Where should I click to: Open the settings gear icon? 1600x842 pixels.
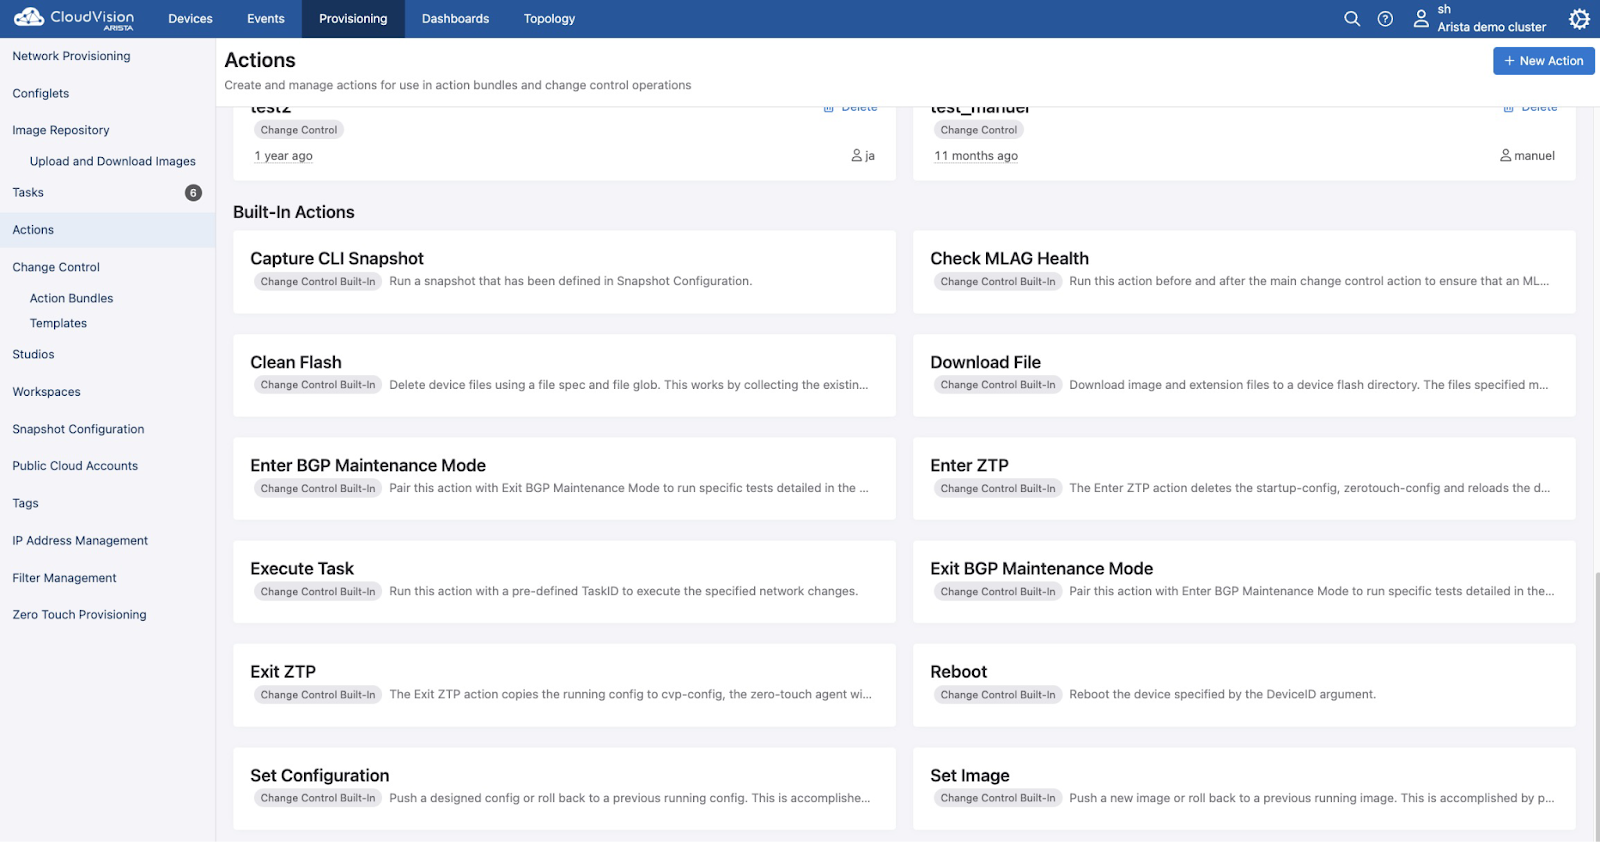click(1579, 19)
